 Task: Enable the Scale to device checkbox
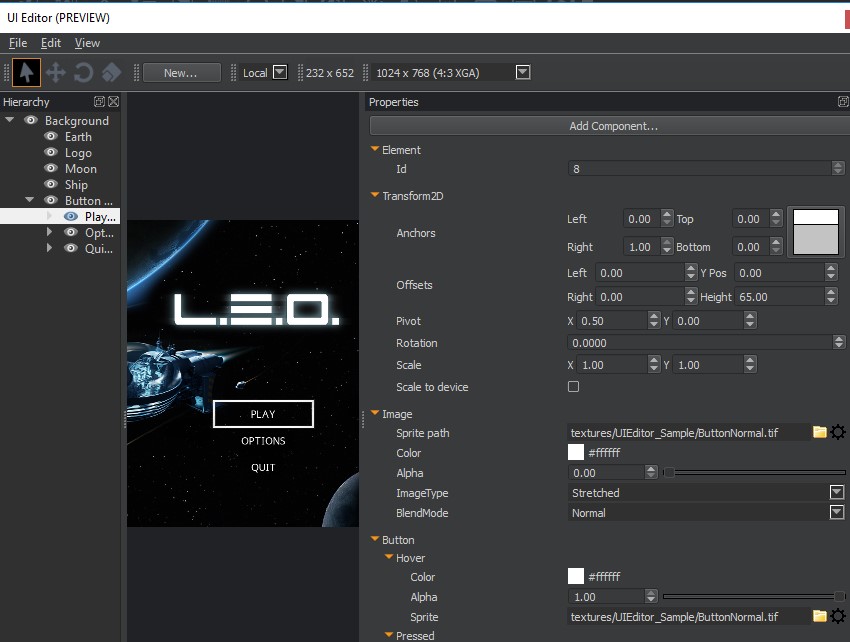[573, 388]
